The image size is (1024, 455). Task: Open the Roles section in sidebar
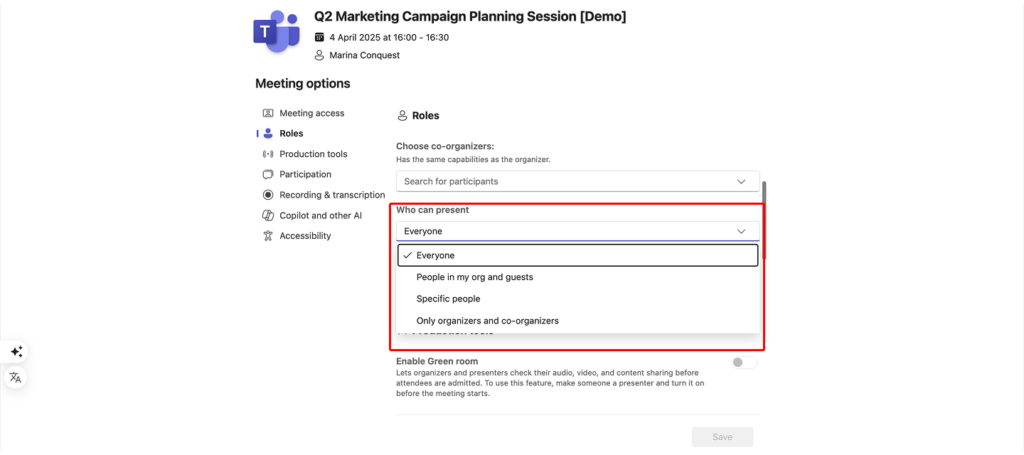[291, 133]
